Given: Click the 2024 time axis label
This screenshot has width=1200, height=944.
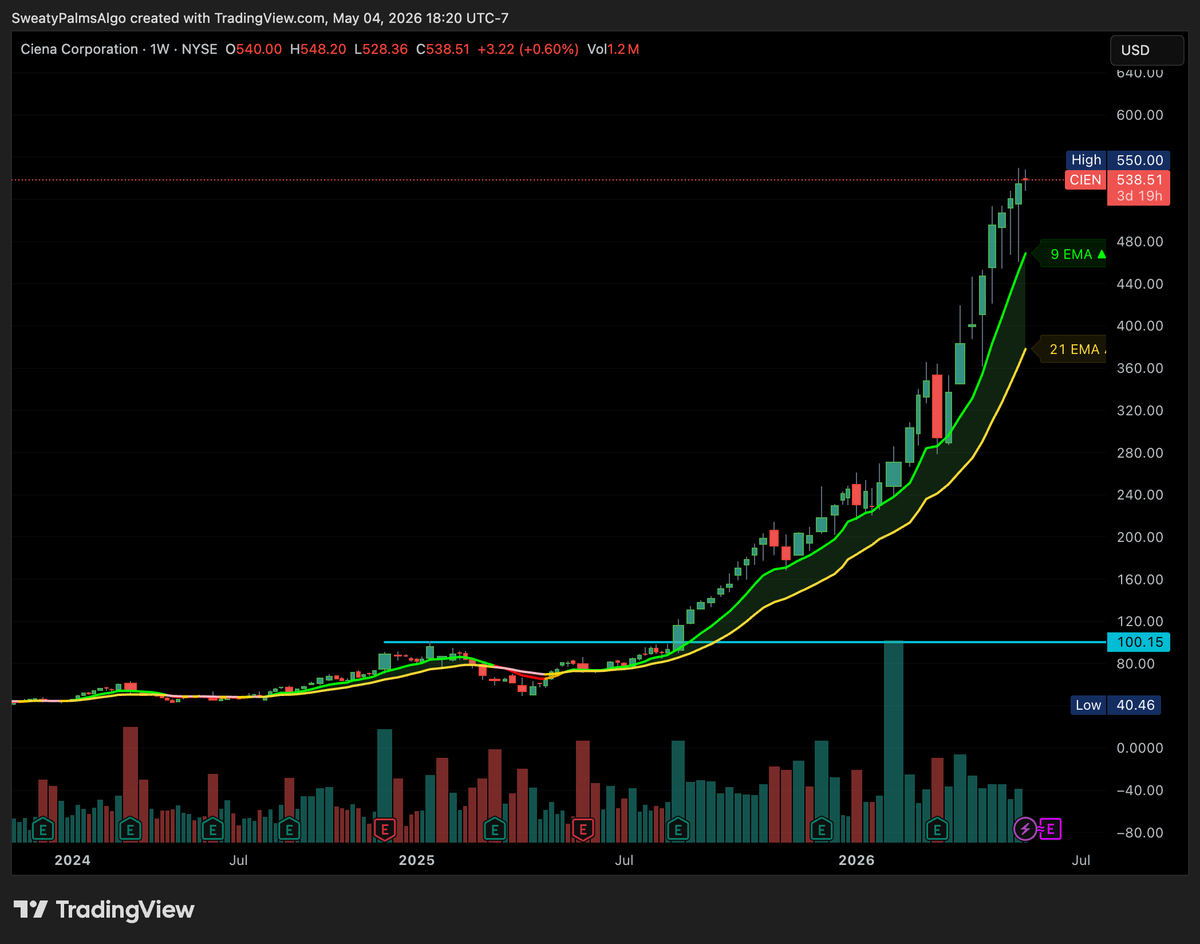Looking at the screenshot, I should coord(72,860).
